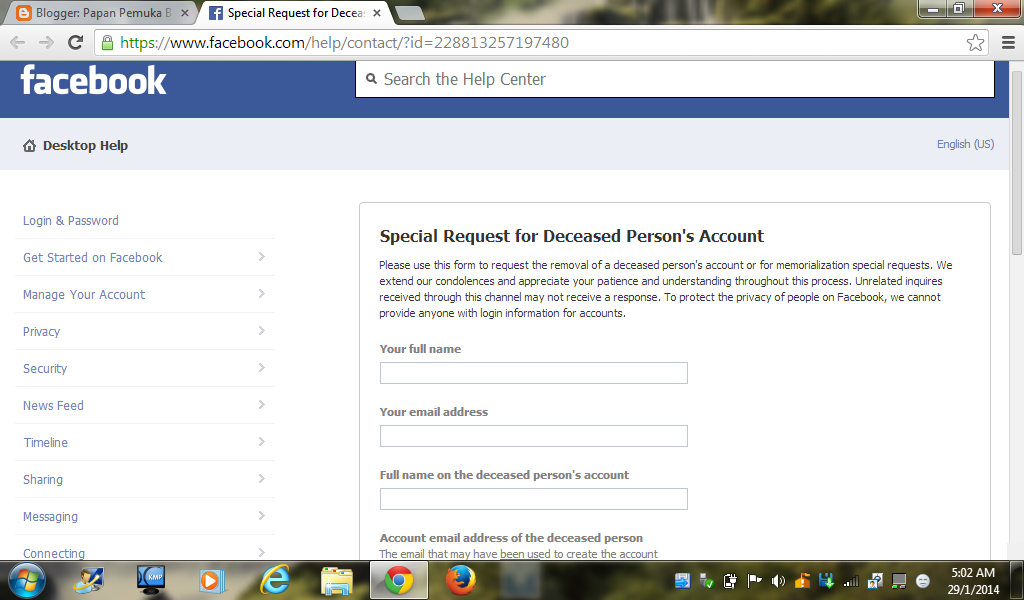The image size is (1024, 600).
Task: Open the Security help topic
Action: [44, 369]
